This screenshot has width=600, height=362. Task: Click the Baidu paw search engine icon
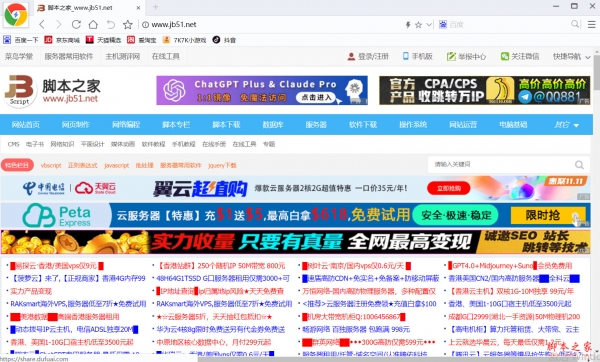coord(443,24)
